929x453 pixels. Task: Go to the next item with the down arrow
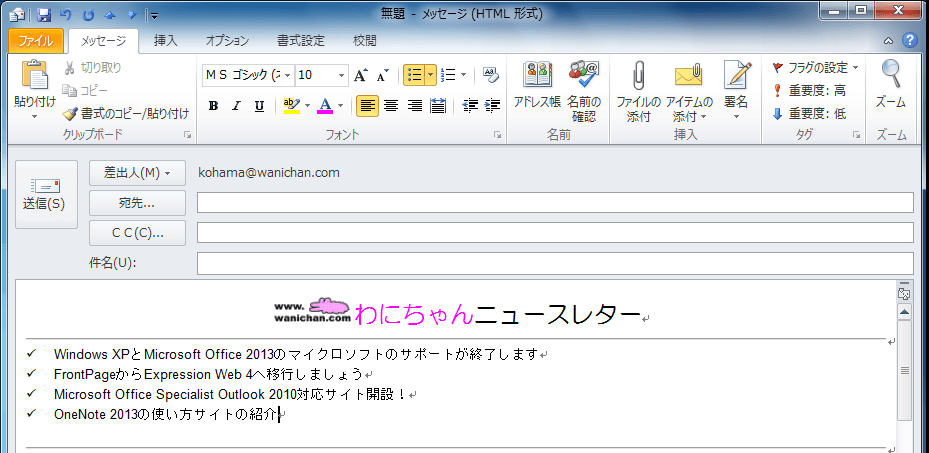133,14
